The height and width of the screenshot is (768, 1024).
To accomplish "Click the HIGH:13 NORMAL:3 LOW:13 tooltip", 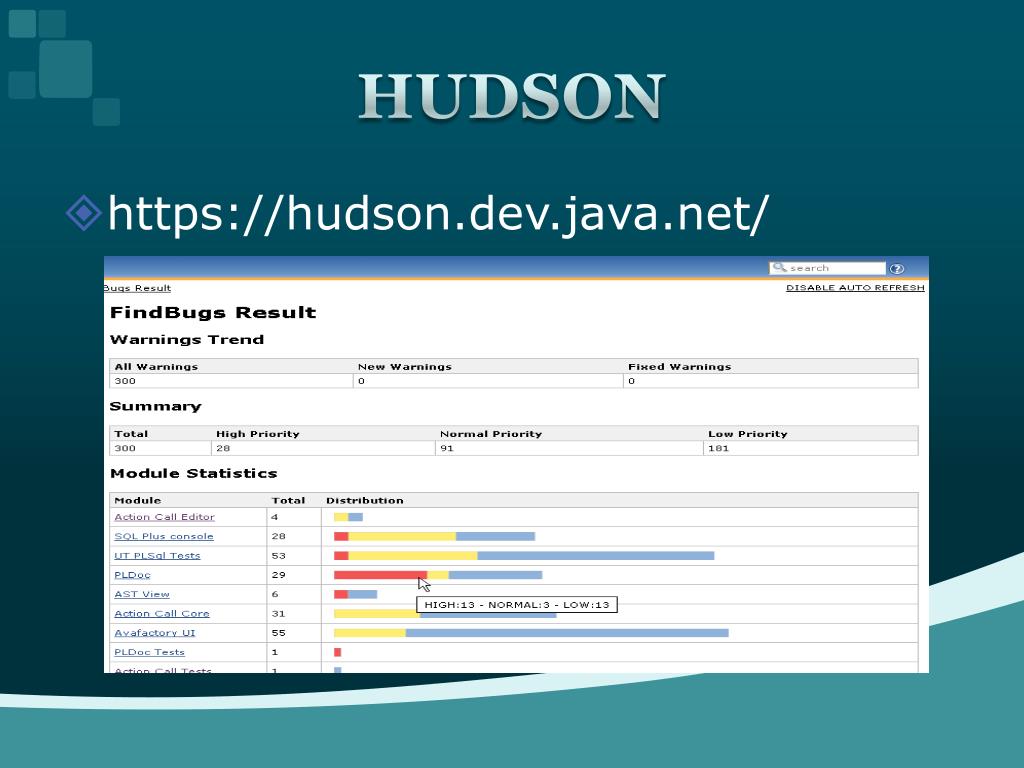I will point(517,605).
